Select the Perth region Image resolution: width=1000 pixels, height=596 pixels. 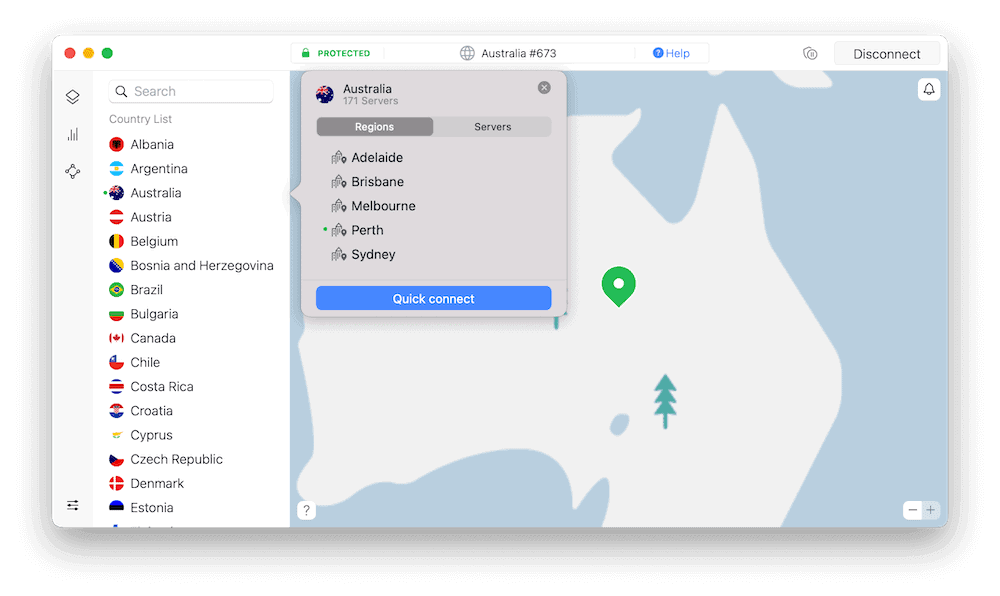coord(367,230)
